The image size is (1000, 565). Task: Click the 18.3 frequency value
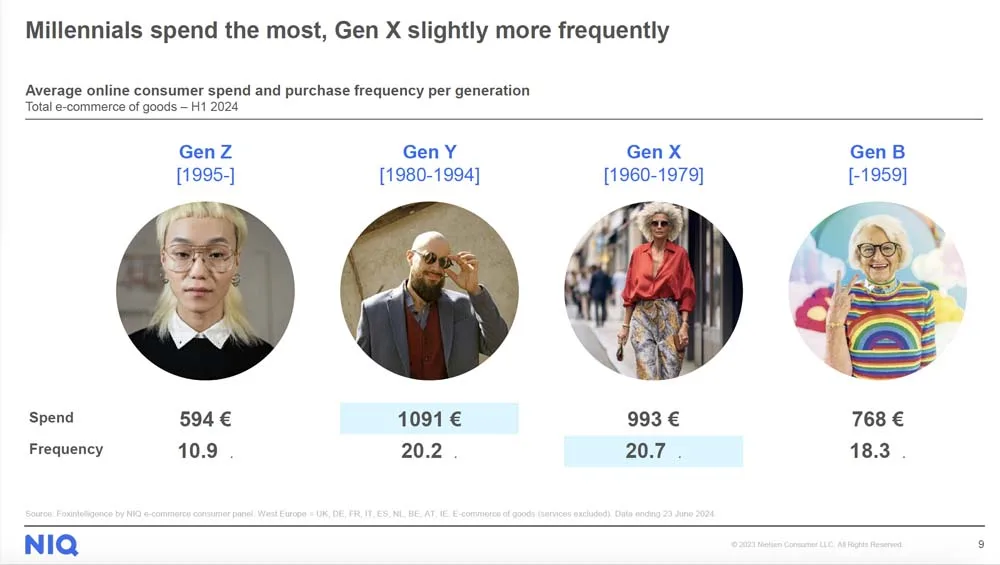click(x=870, y=451)
